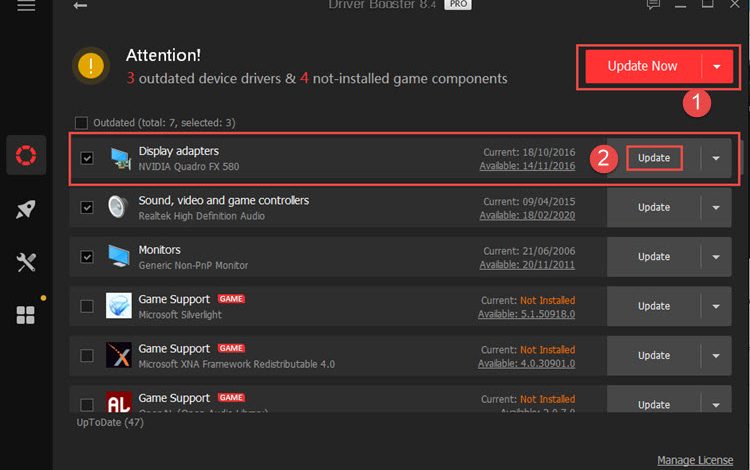
Task: Open Available: 20/11/2011 driver details
Action: [527, 264]
